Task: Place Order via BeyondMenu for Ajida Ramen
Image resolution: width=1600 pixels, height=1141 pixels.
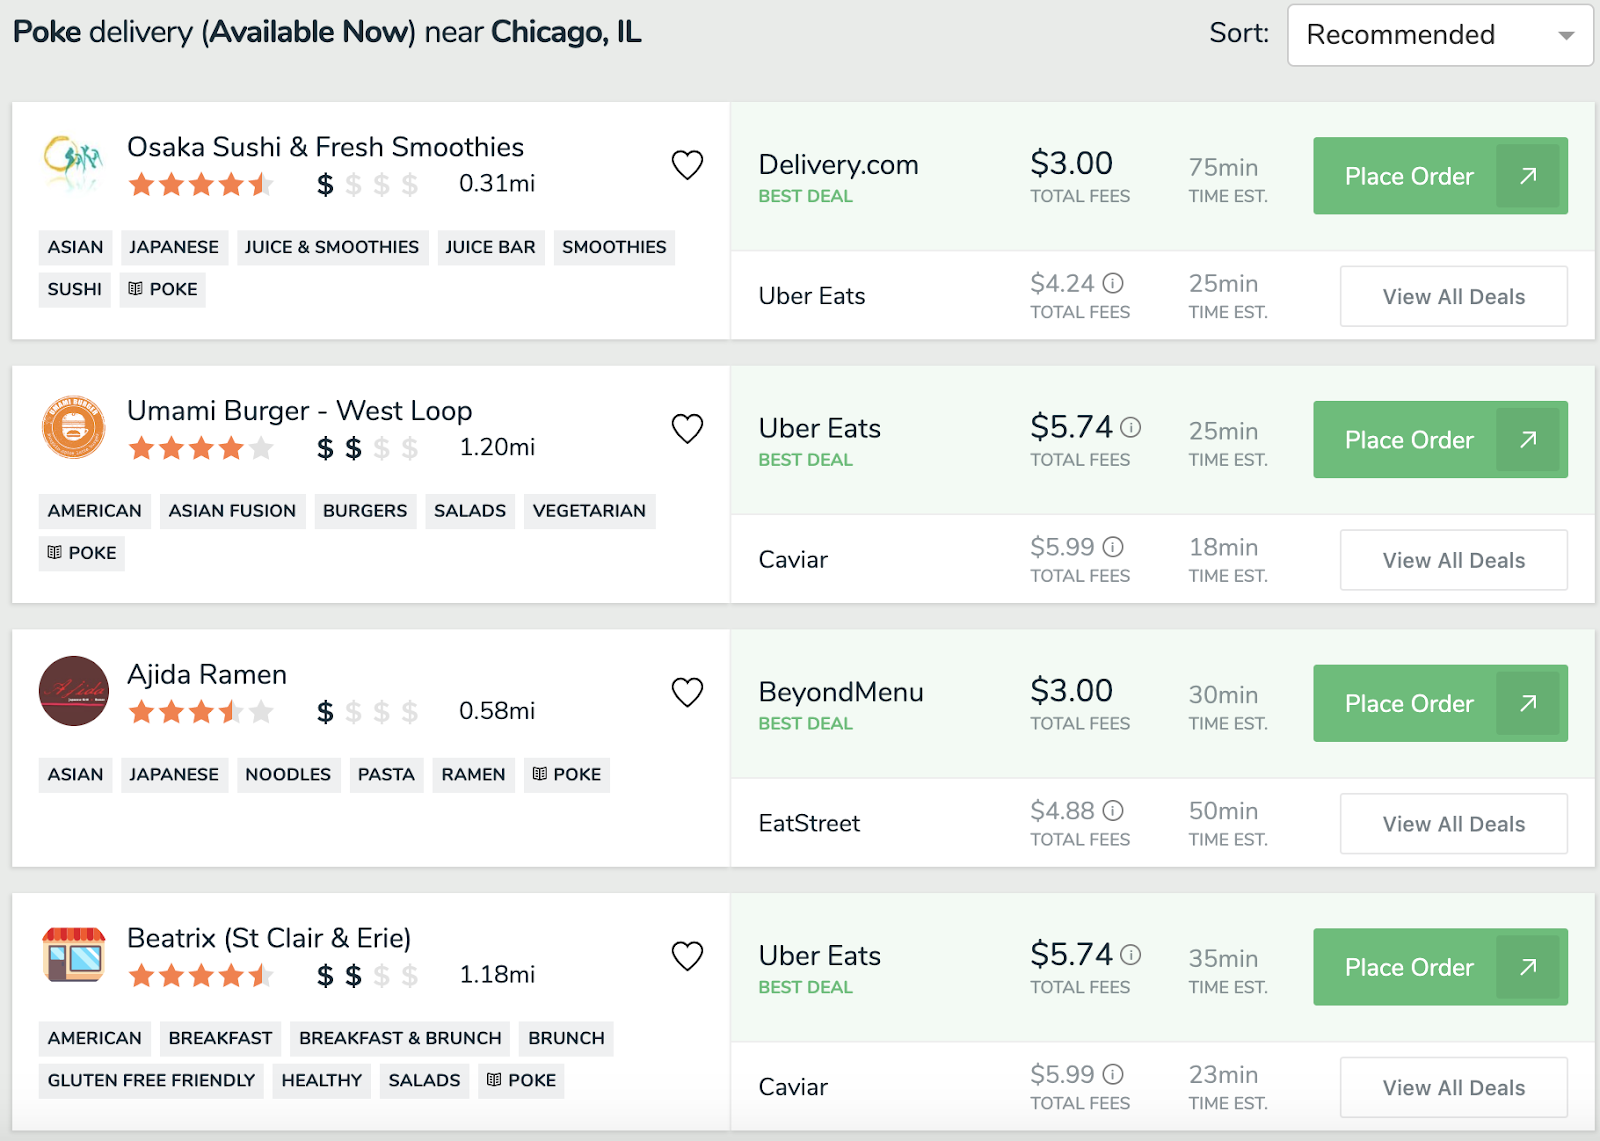Action: coord(1439,703)
